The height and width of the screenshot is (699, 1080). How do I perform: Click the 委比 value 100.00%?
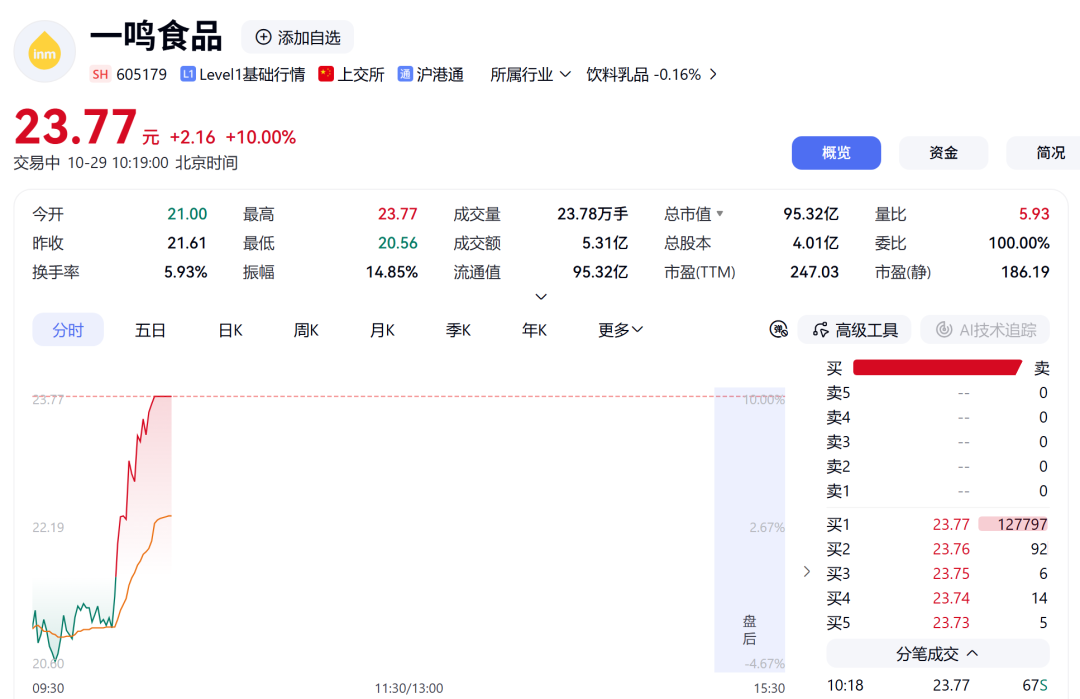pos(1019,243)
